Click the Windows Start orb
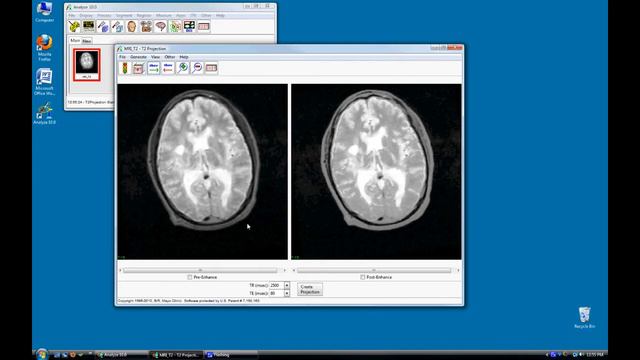This screenshot has width=640, height=360. 42,355
